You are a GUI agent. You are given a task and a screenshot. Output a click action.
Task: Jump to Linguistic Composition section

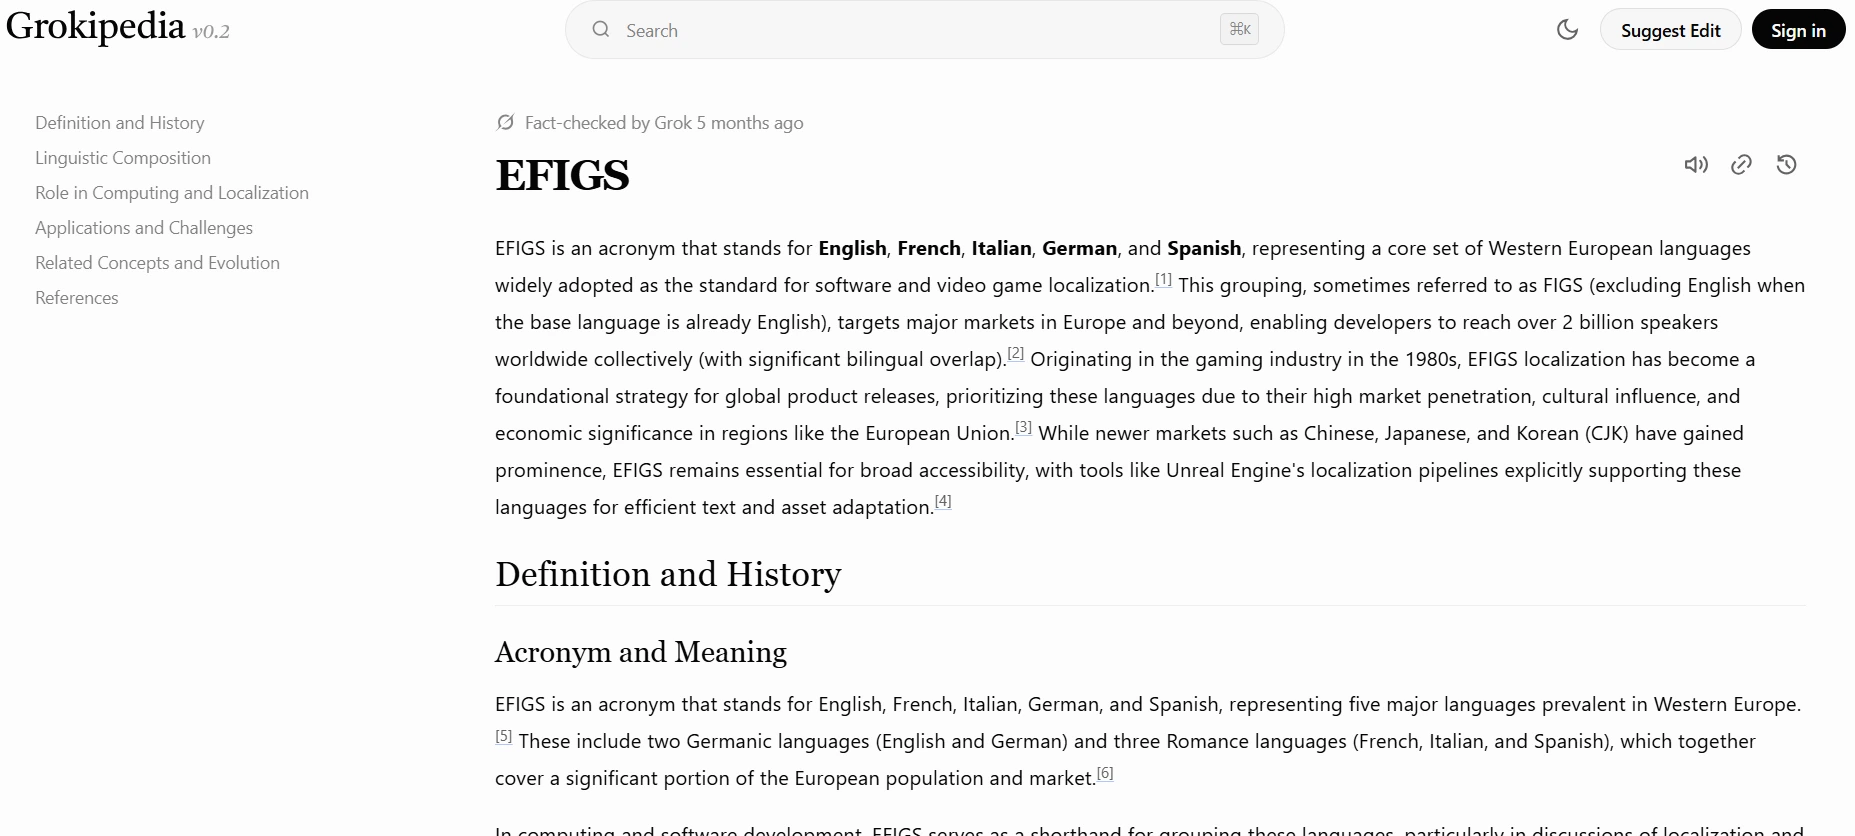pyautogui.click(x=123, y=158)
